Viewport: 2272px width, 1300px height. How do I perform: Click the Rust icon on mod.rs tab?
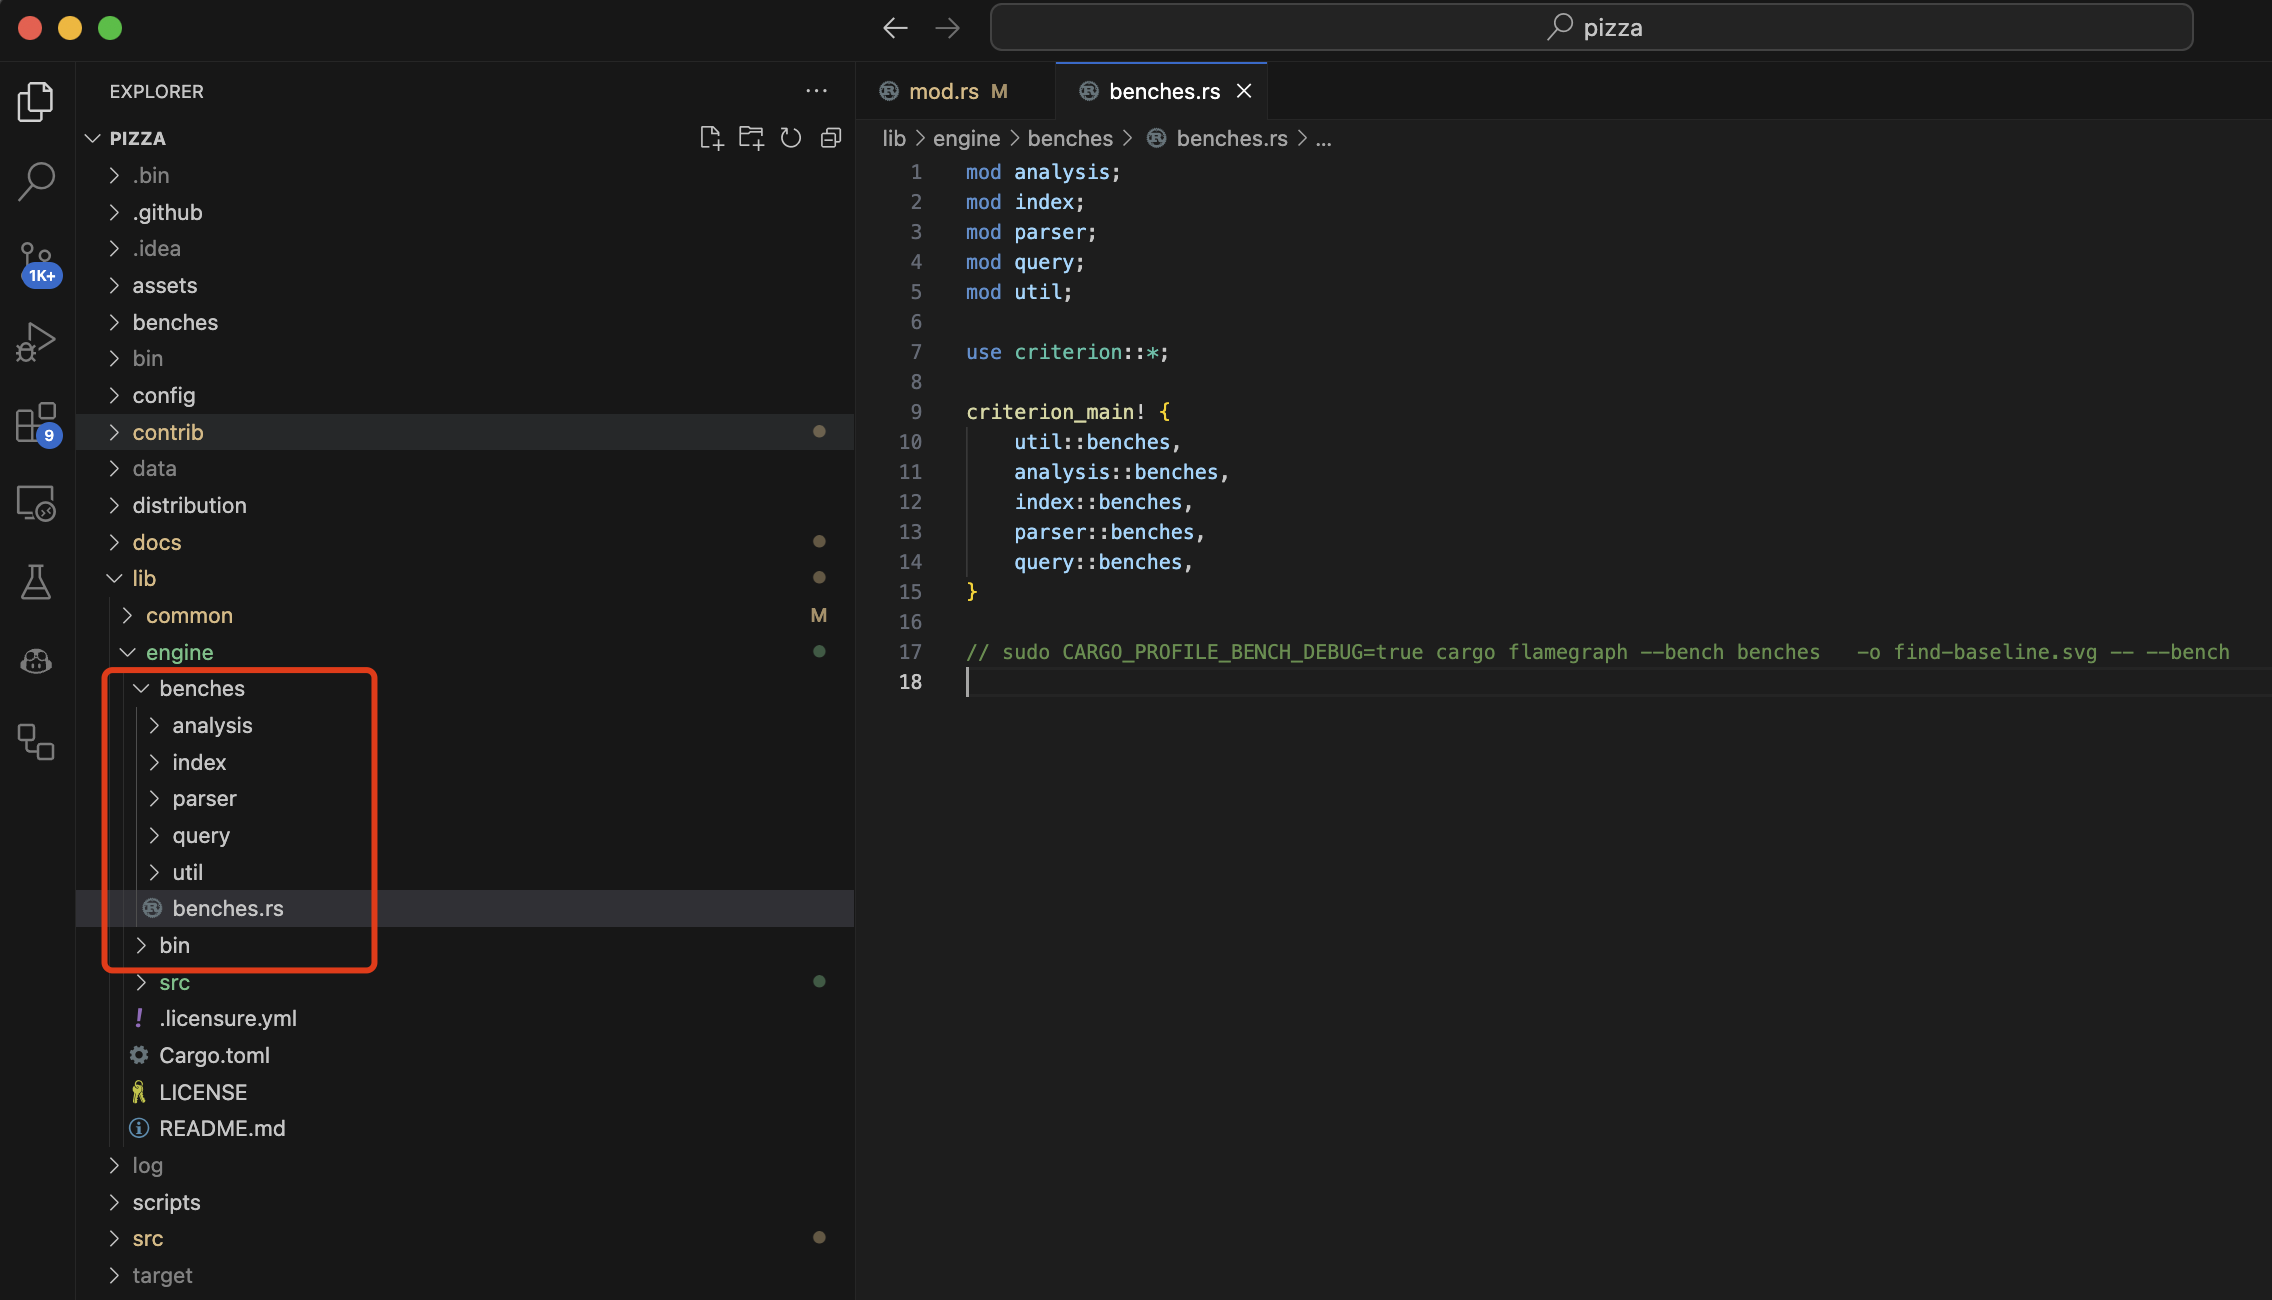click(889, 91)
